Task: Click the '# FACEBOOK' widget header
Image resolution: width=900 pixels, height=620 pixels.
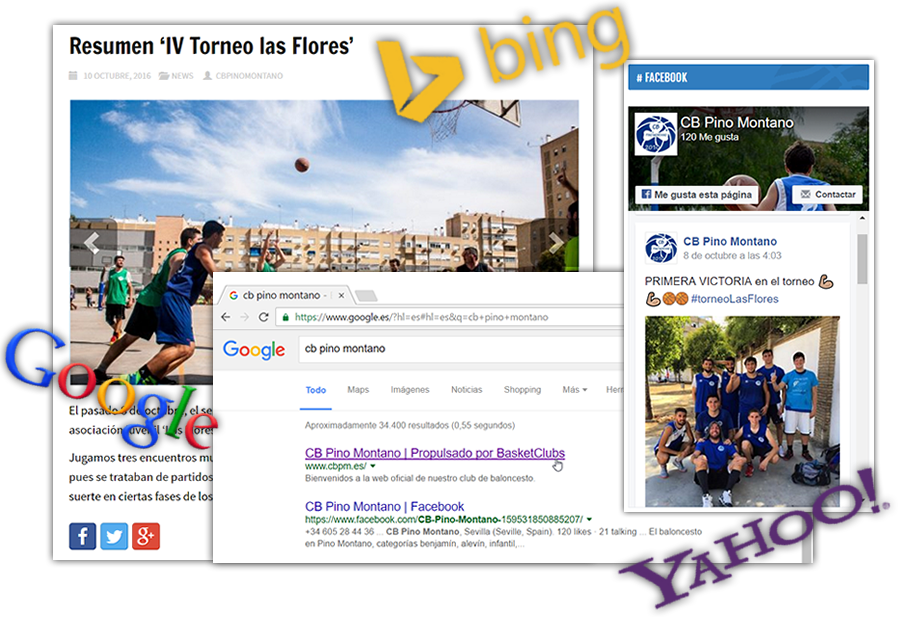Action: (x=748, y=77)
